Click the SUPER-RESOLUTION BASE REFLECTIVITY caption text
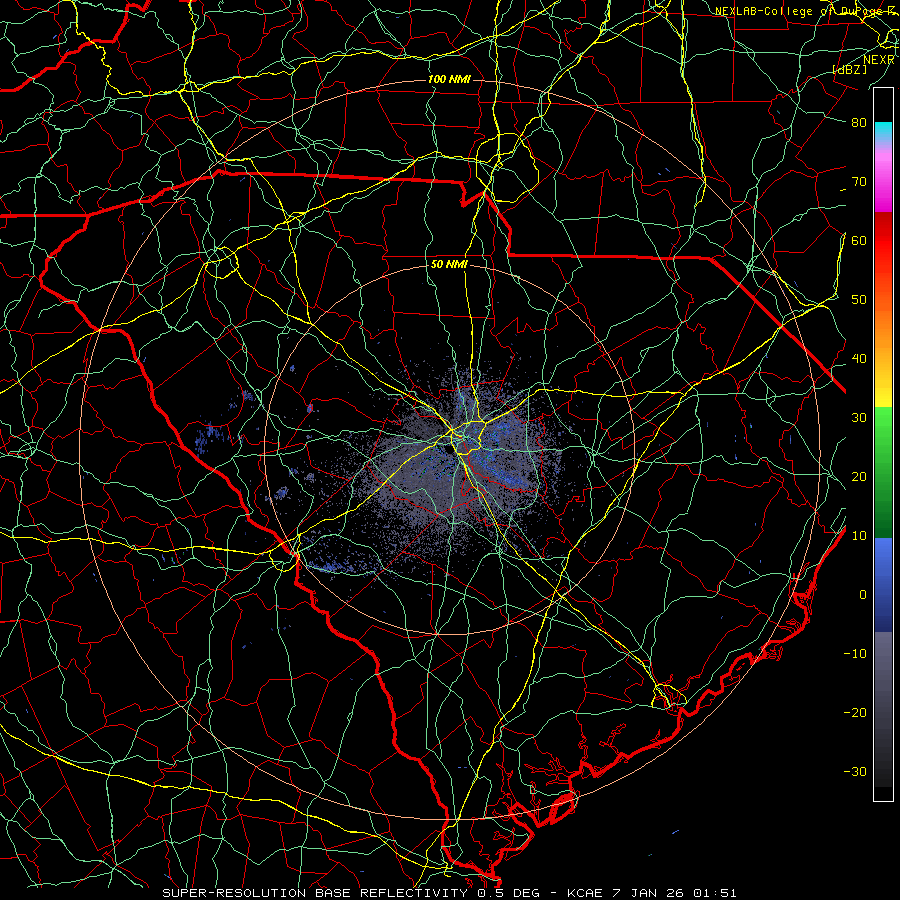The image size is (900, 900). pyautogui.click(x=315, y=893)
